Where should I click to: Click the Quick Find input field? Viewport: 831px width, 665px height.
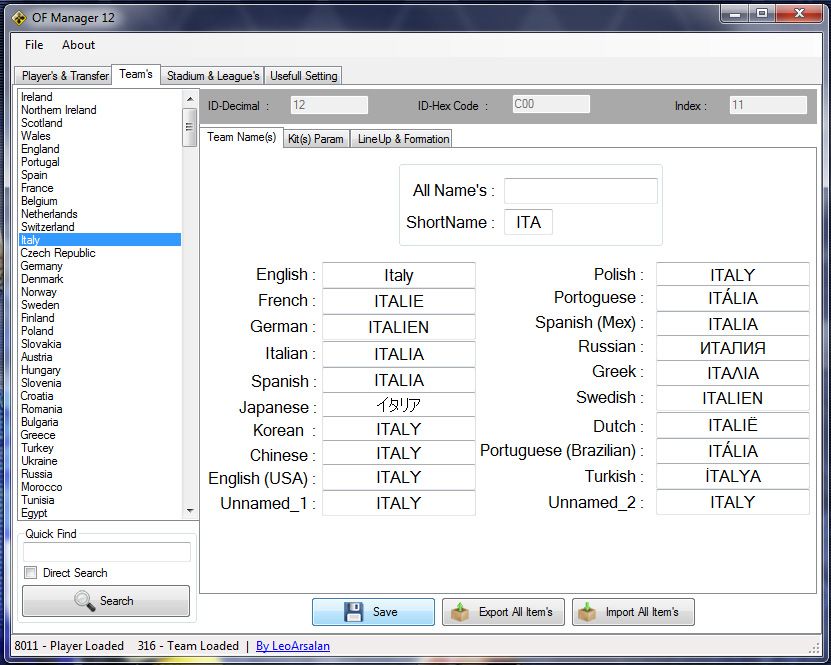(x=106, y=552)
